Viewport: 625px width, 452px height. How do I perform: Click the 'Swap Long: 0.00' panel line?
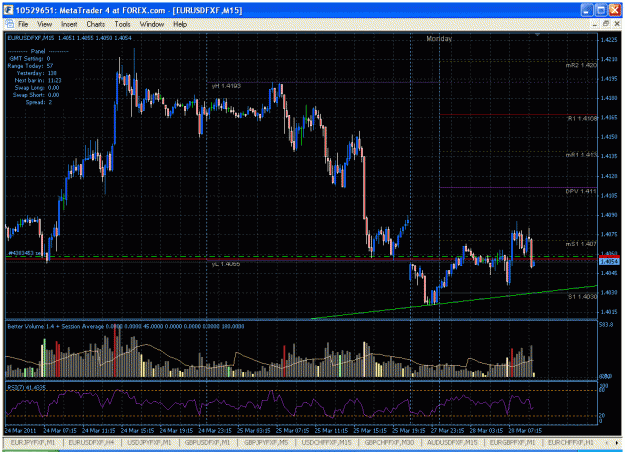pyautogui.click(x=37, y=88)
